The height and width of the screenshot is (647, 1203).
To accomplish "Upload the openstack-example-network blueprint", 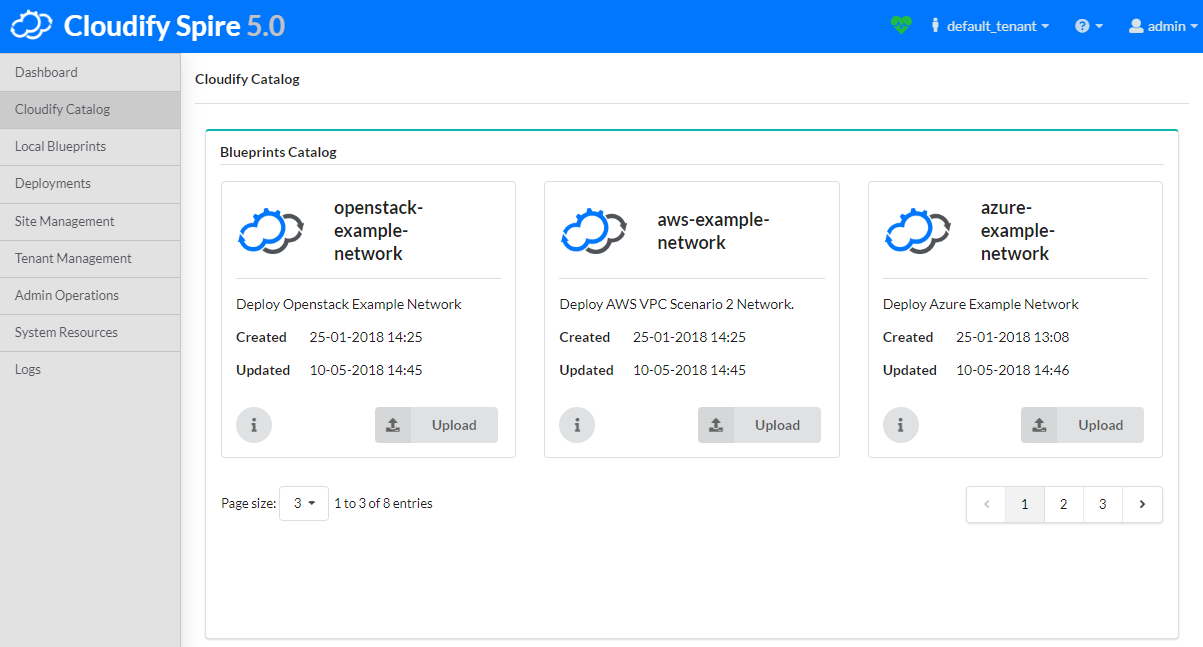I will pyautogui.click(x=436, y=425).
